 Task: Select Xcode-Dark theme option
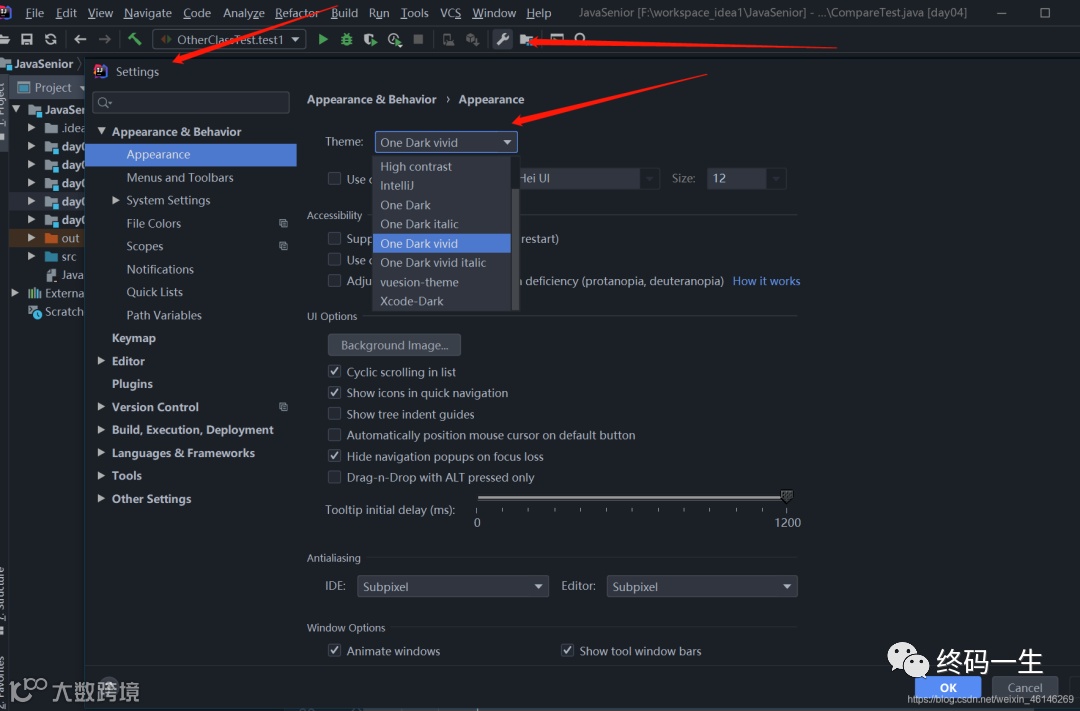pos(442,301)
